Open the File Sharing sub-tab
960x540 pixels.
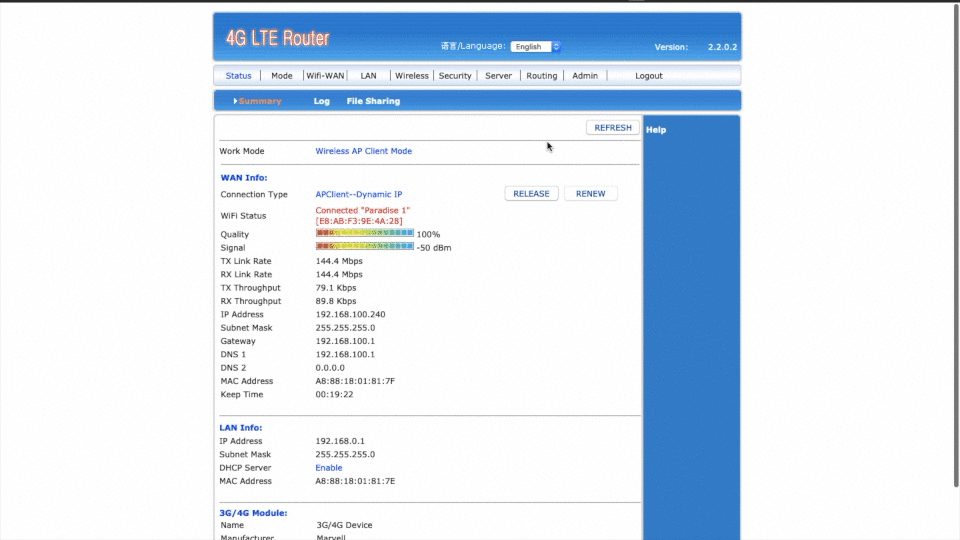(373, 101)
